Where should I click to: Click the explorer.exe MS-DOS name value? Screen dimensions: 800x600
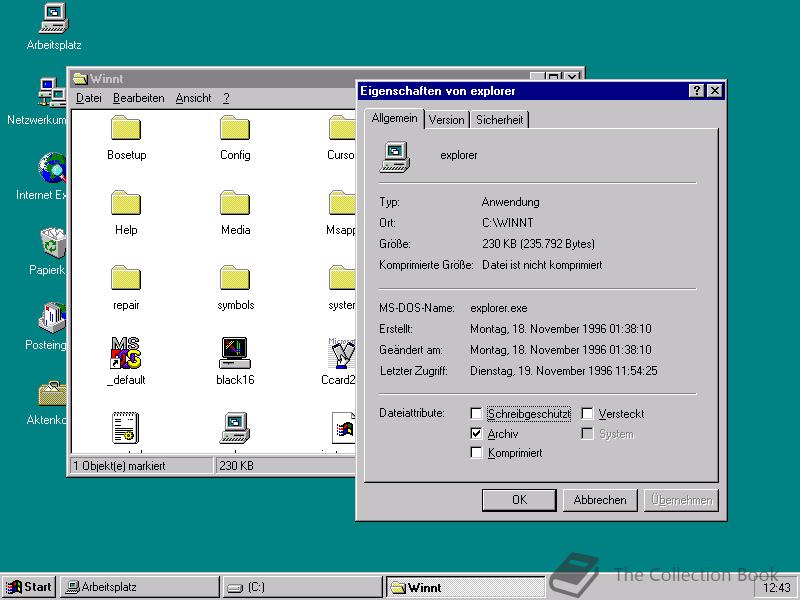click(x=498, y=308)
